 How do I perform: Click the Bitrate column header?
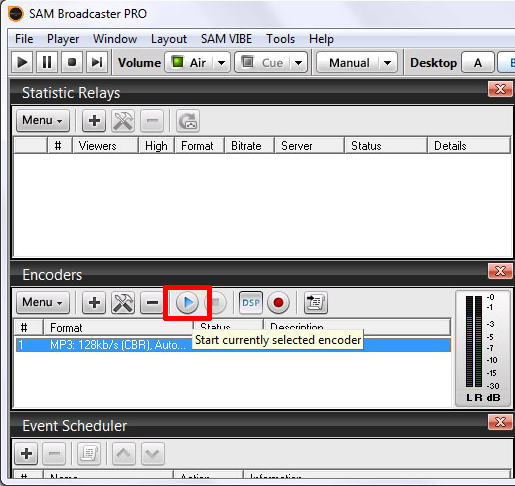click(249, 146)
